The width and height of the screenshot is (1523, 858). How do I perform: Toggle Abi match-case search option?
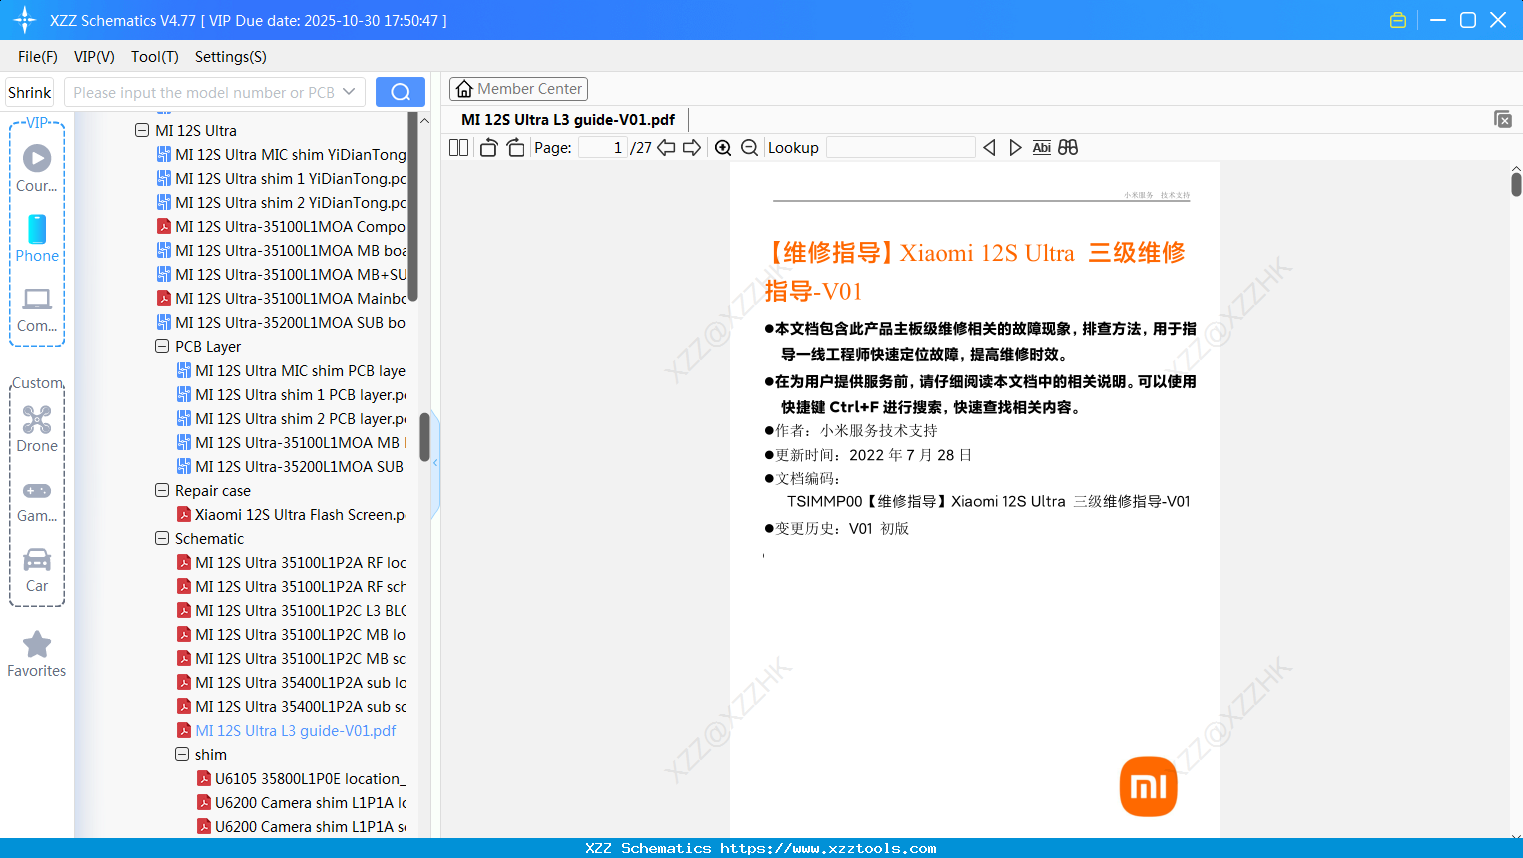(x=1041, y=147)
